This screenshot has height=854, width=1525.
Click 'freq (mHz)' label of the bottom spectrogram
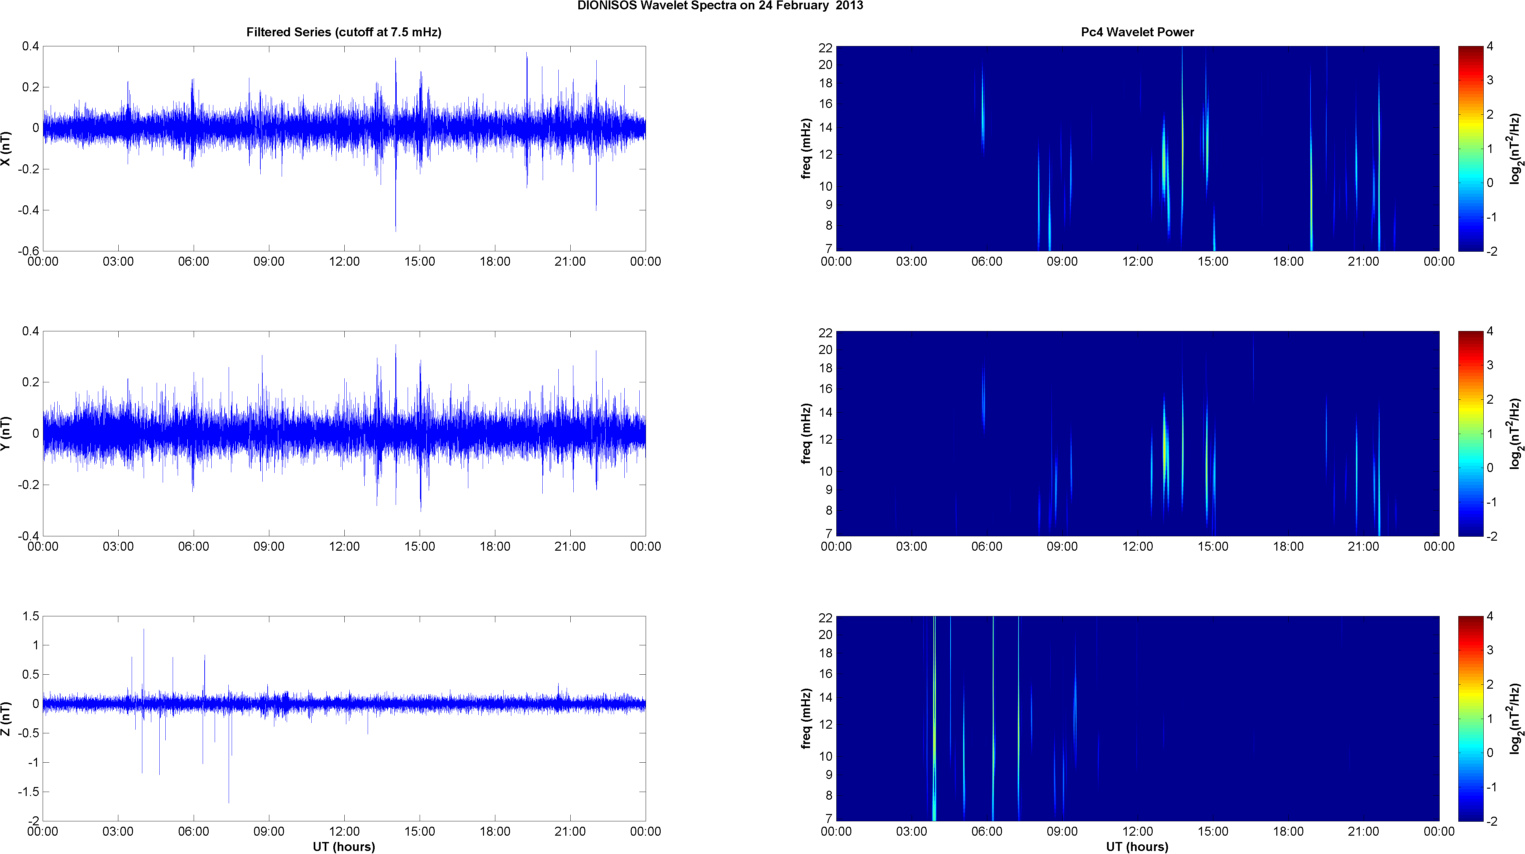coord(806,718)
